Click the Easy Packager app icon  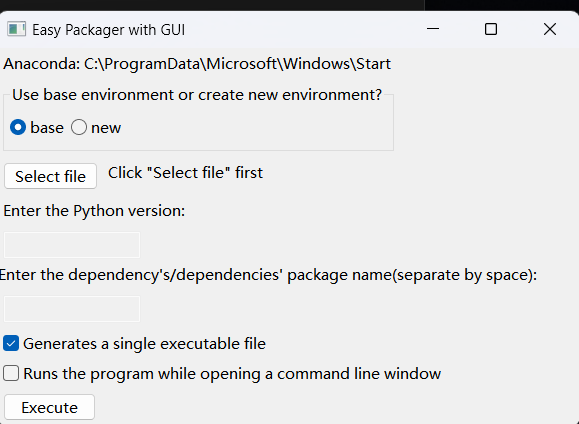pyautogui.click(x=16, y=29)
